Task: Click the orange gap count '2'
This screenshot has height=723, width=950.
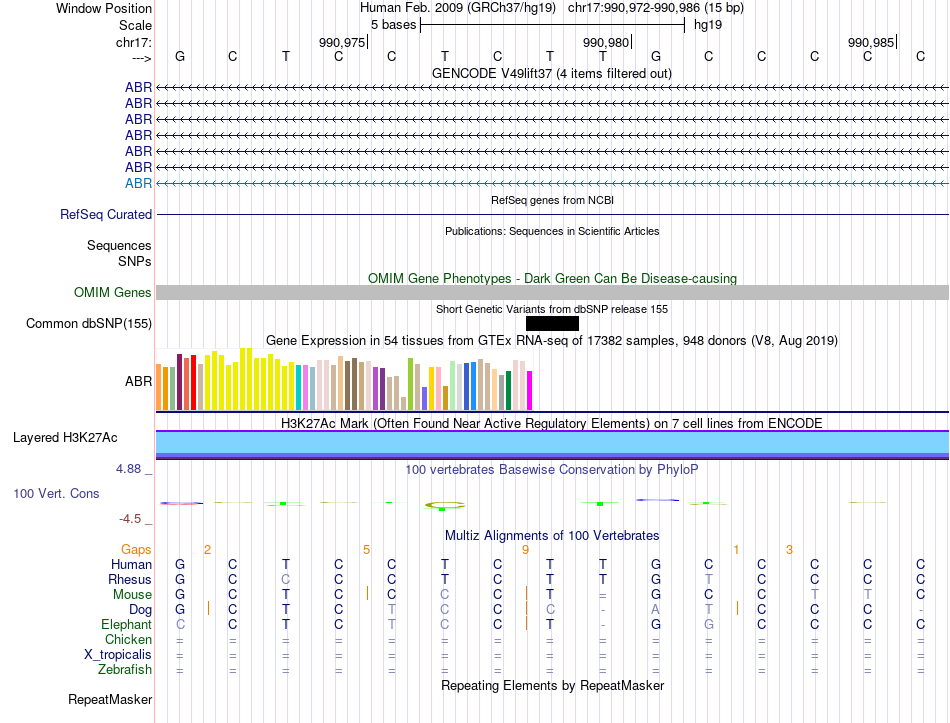Action: coord(207,550)
